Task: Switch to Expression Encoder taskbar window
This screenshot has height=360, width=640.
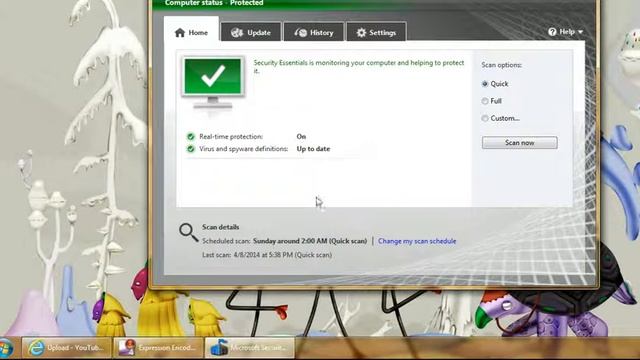Action: click(159, 348)
